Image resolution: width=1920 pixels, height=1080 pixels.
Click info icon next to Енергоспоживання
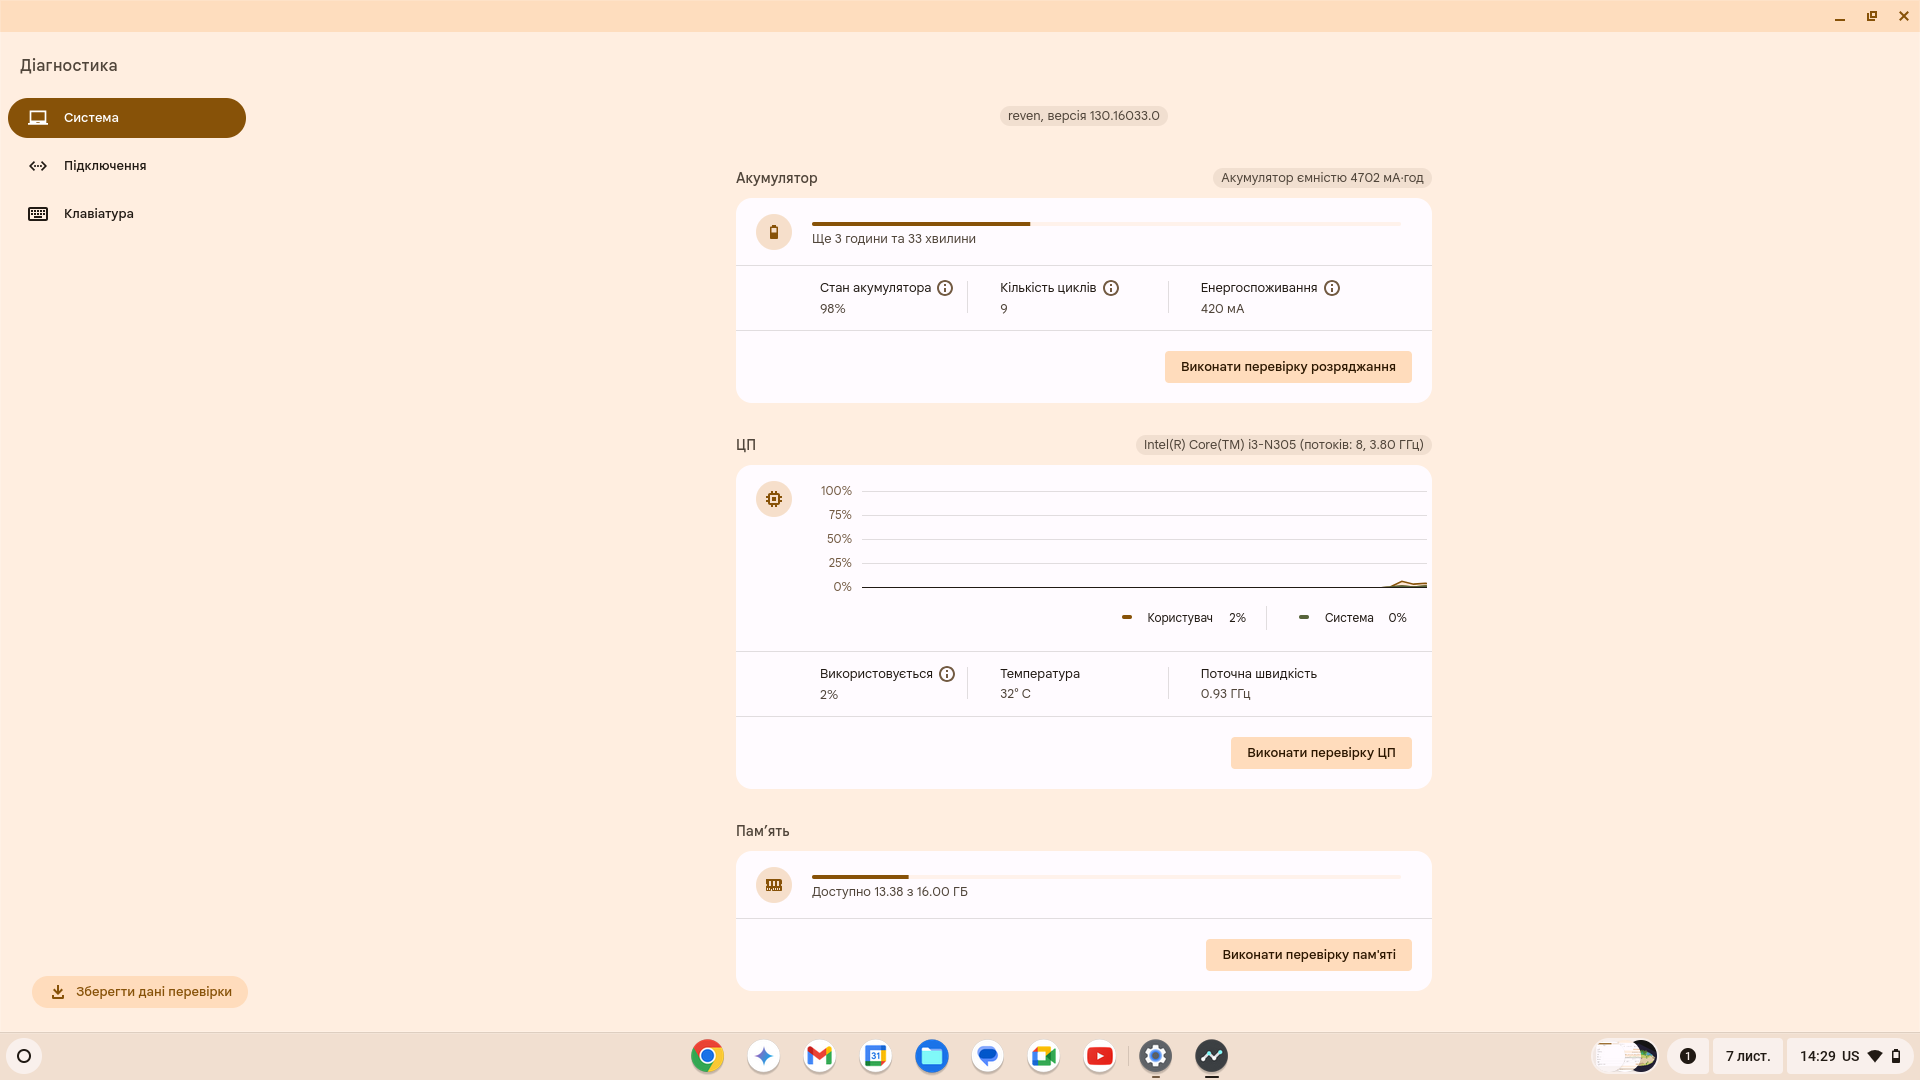point(1332,288)
